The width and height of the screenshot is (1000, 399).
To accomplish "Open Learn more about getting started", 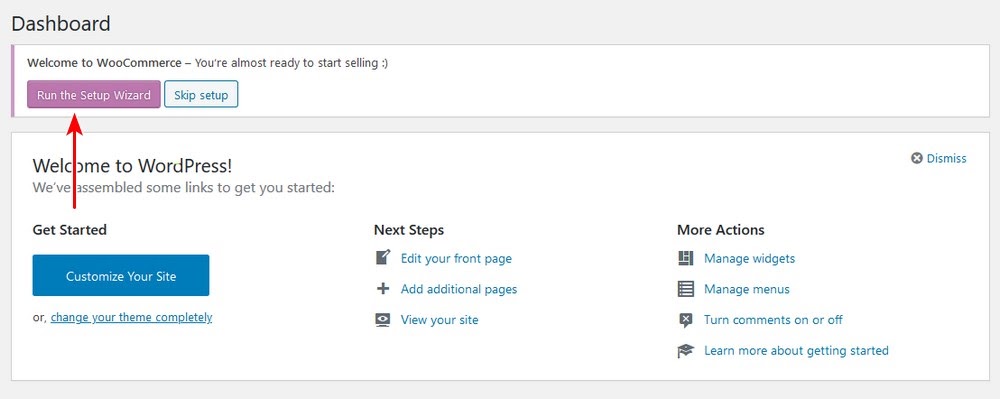I will coord(796,351).
